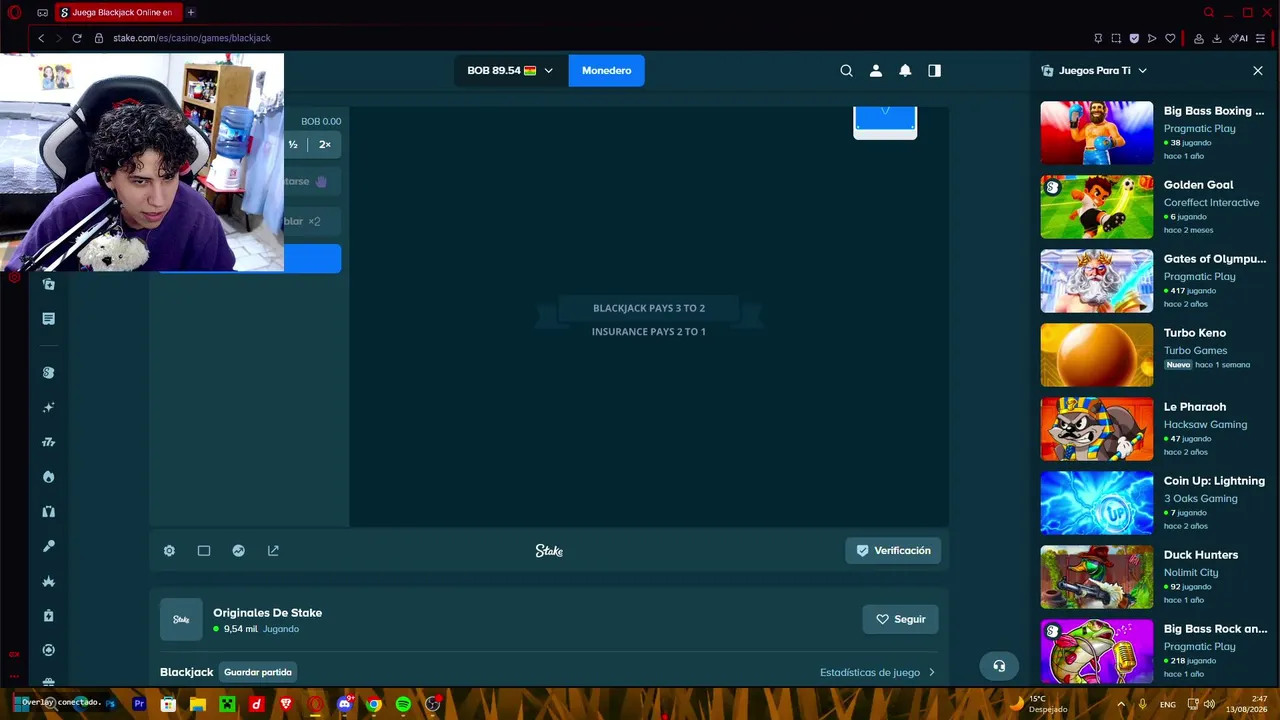Viewport: 1280px width, 720px height.
Task: Open the battery bolt icon in sidebar
Action: [x=48, y=616]
